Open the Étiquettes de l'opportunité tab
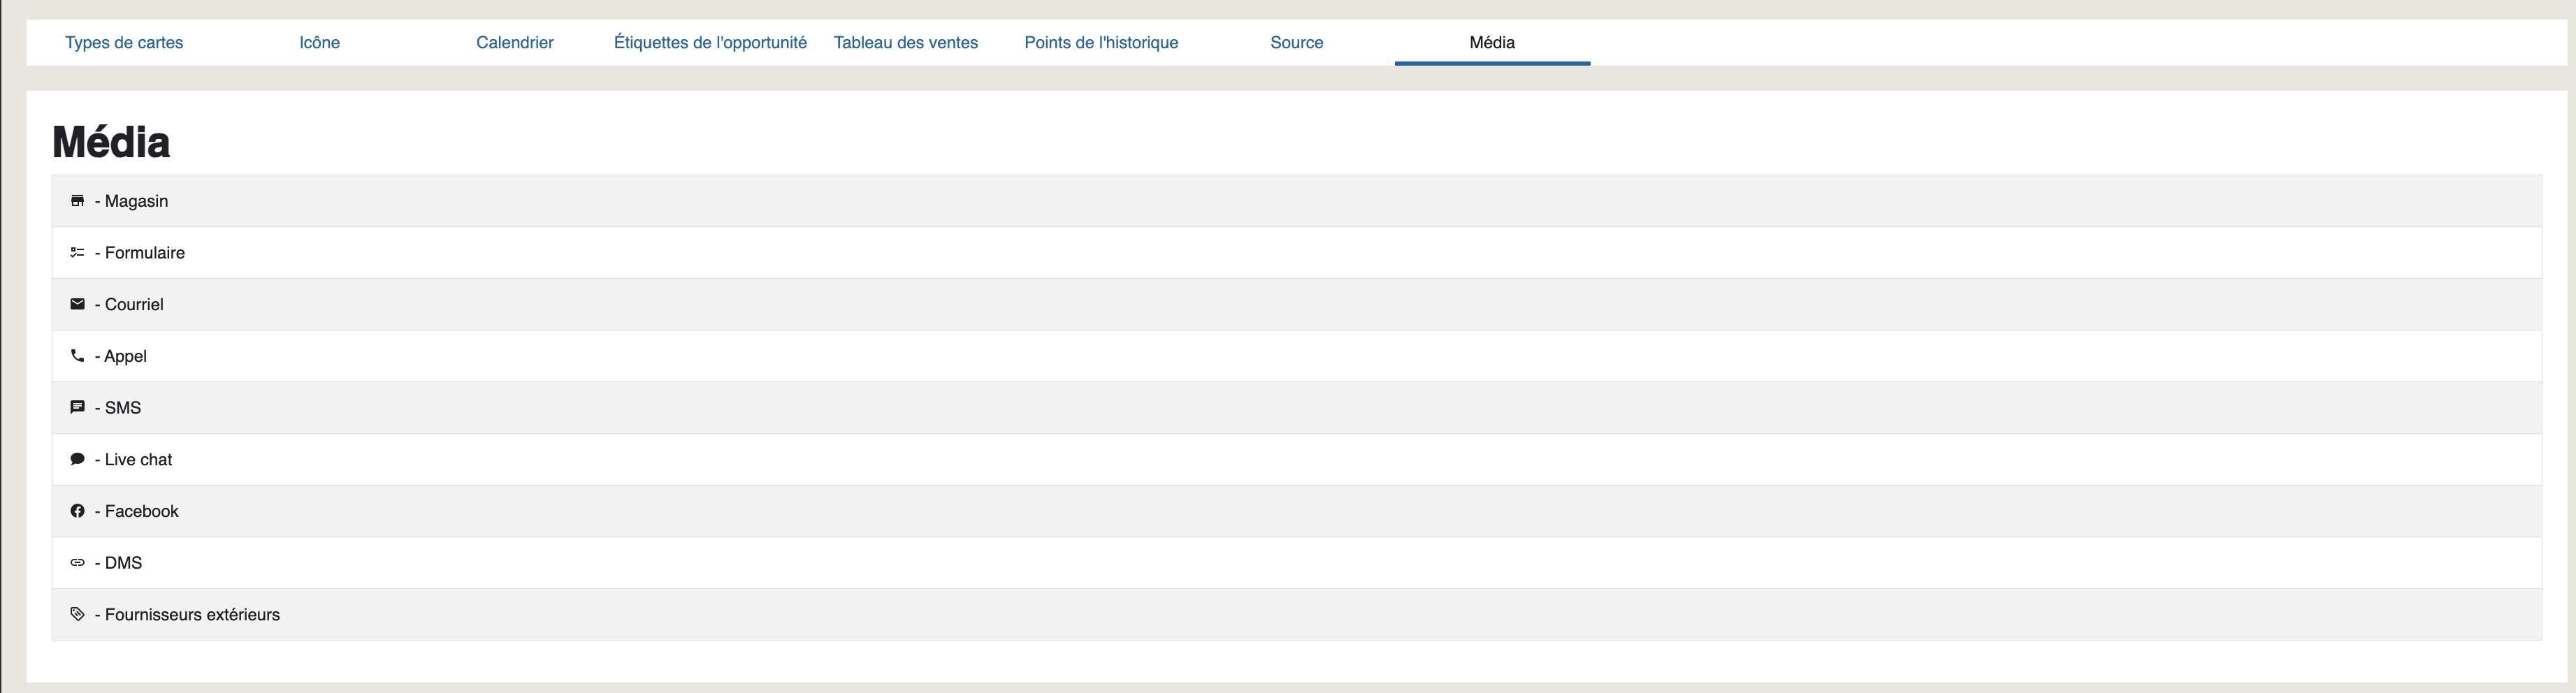Viewport: 2576px width, 693px height. (710, 42)
